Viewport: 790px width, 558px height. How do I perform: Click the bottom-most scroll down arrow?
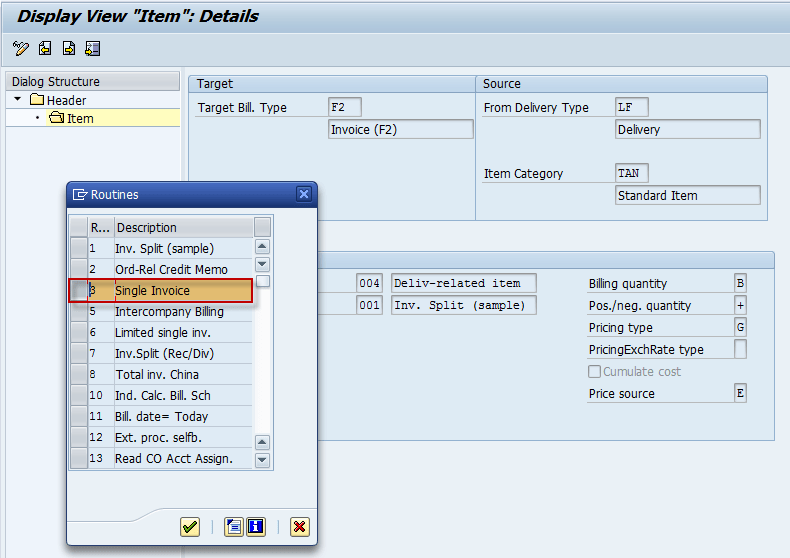pyautogui.click(x=262, y=460)
